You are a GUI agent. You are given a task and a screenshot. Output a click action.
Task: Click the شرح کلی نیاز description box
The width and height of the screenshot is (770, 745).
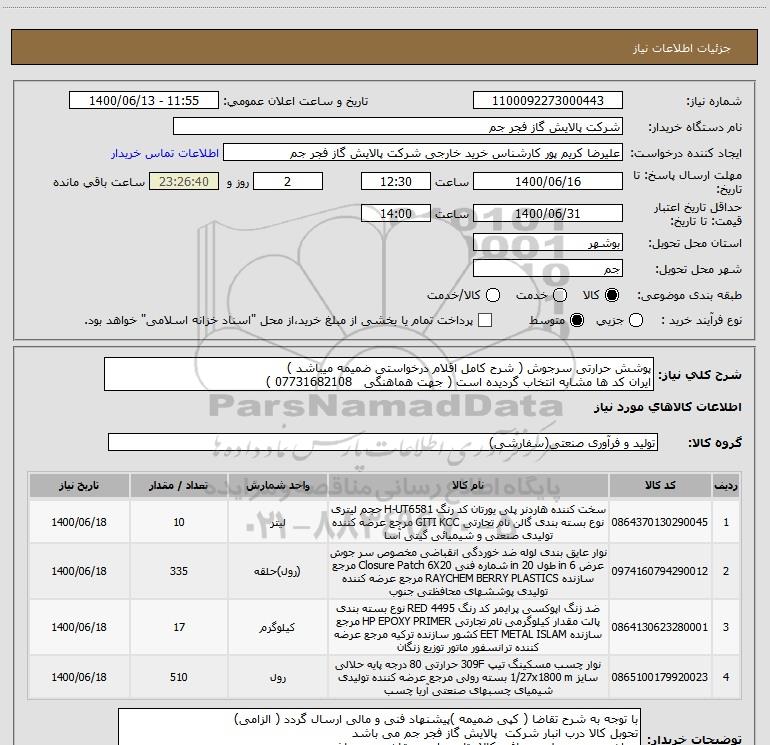(379, 375)
